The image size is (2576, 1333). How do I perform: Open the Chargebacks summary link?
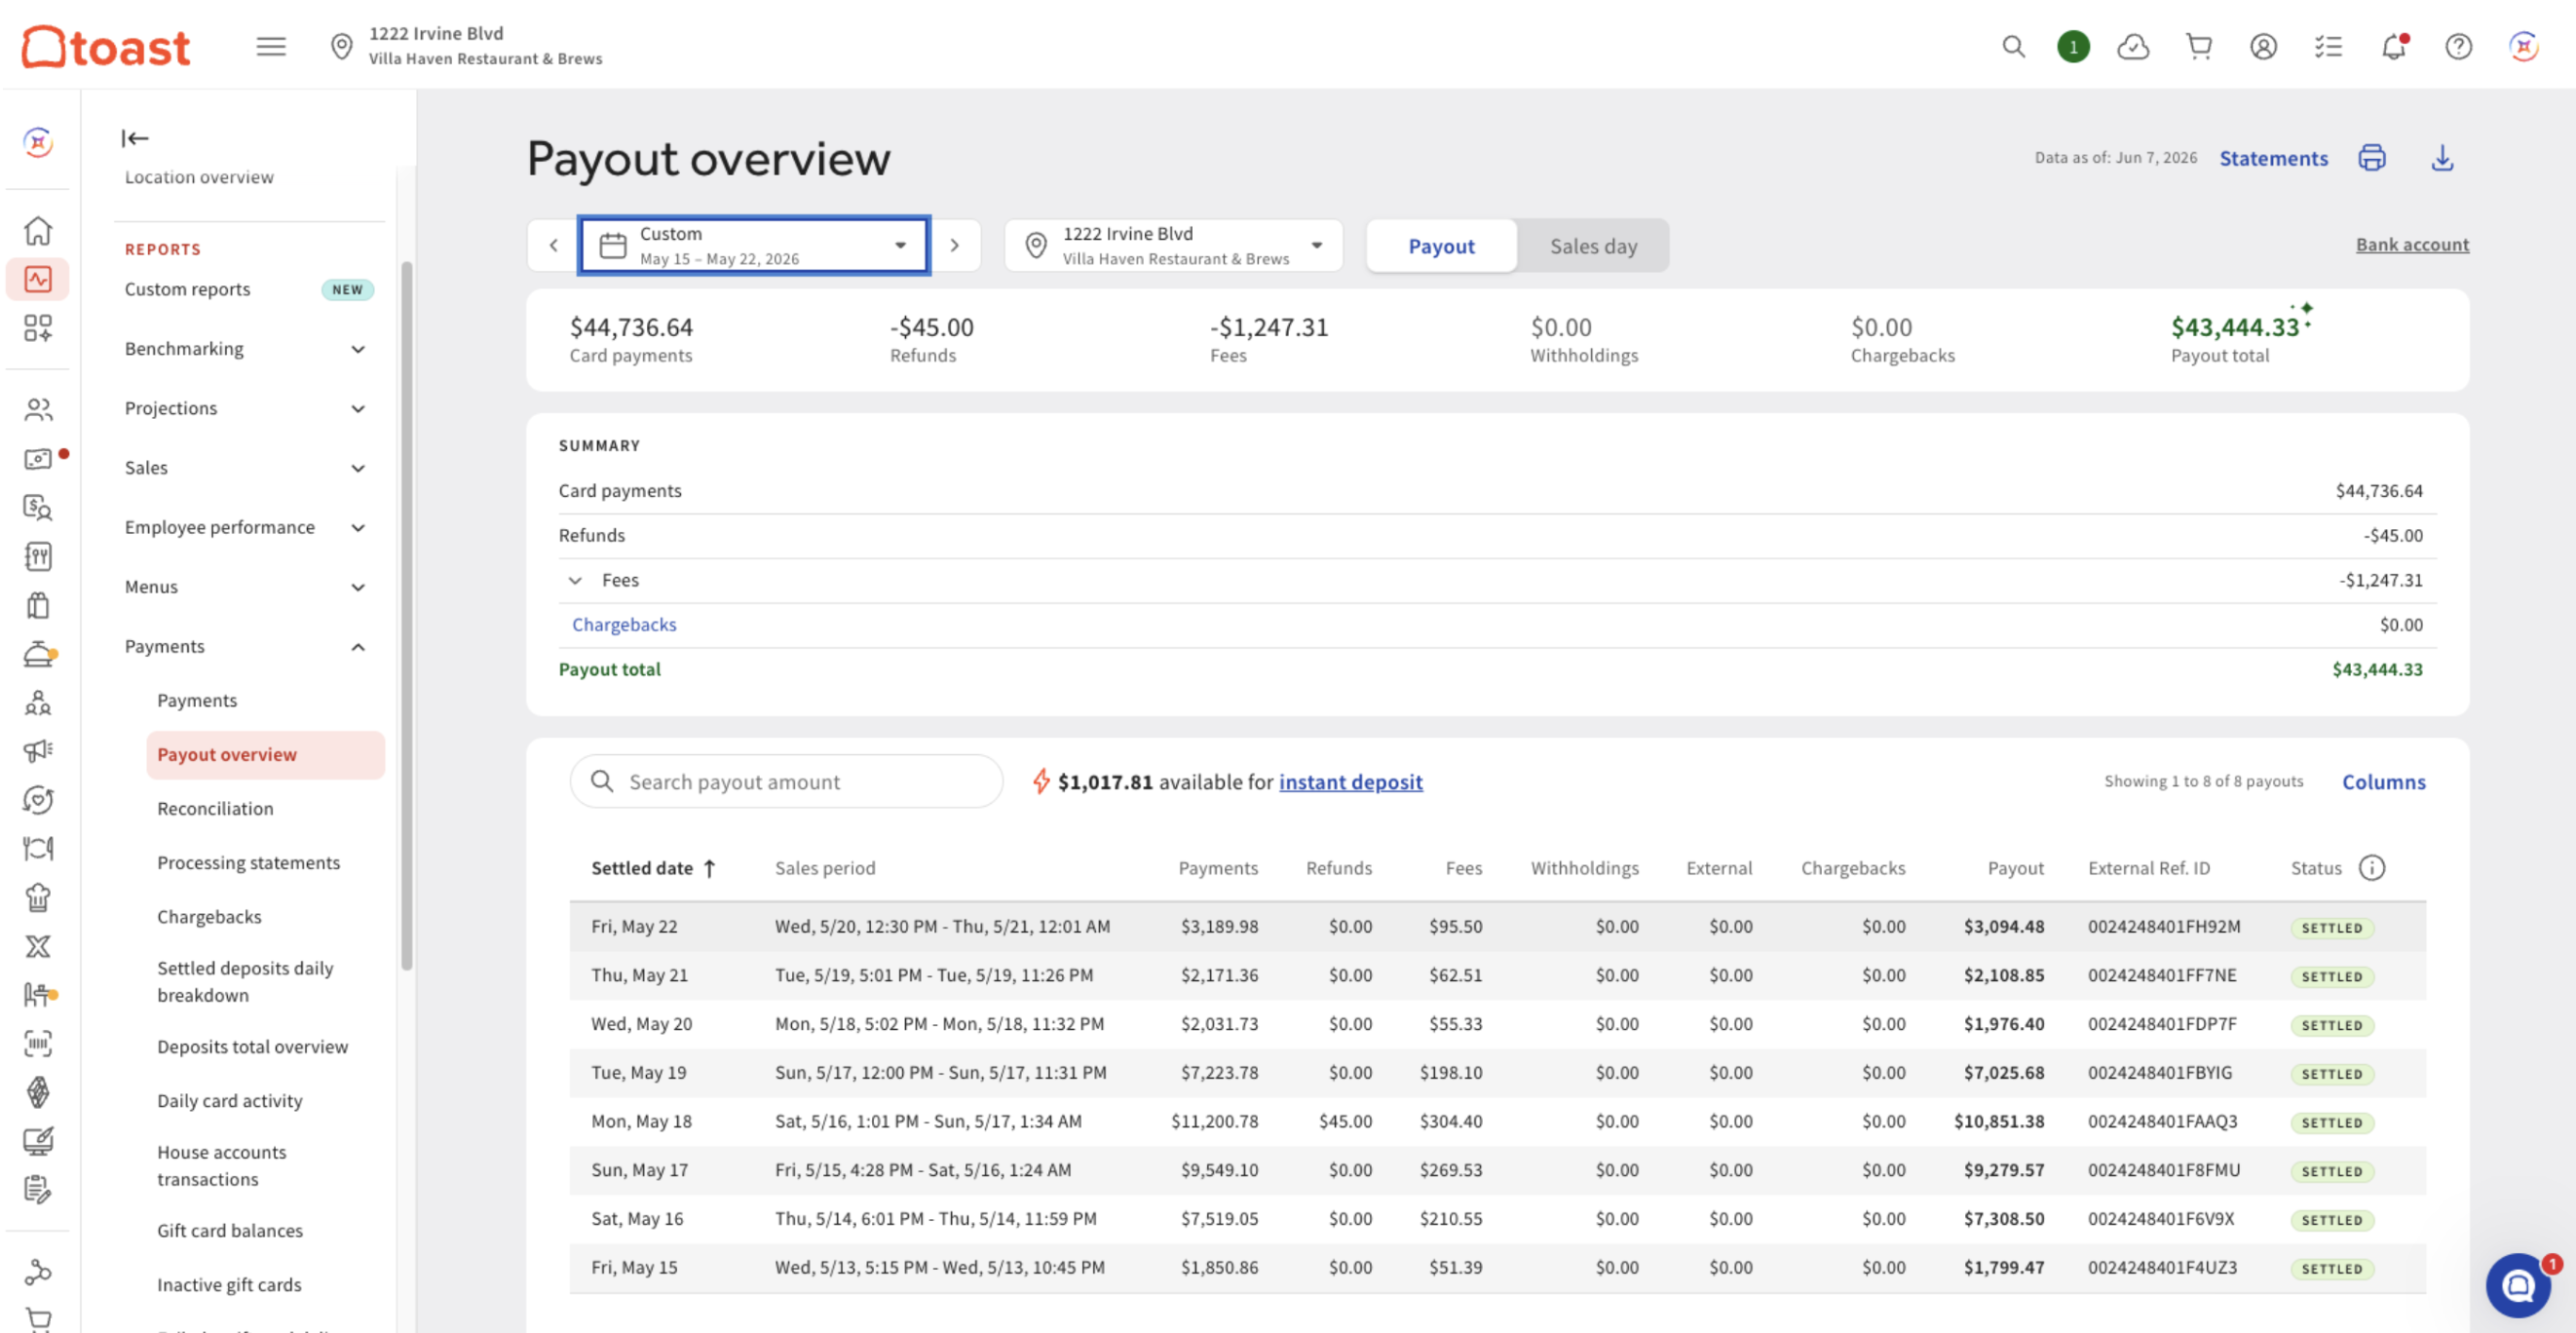click(624, 625)
